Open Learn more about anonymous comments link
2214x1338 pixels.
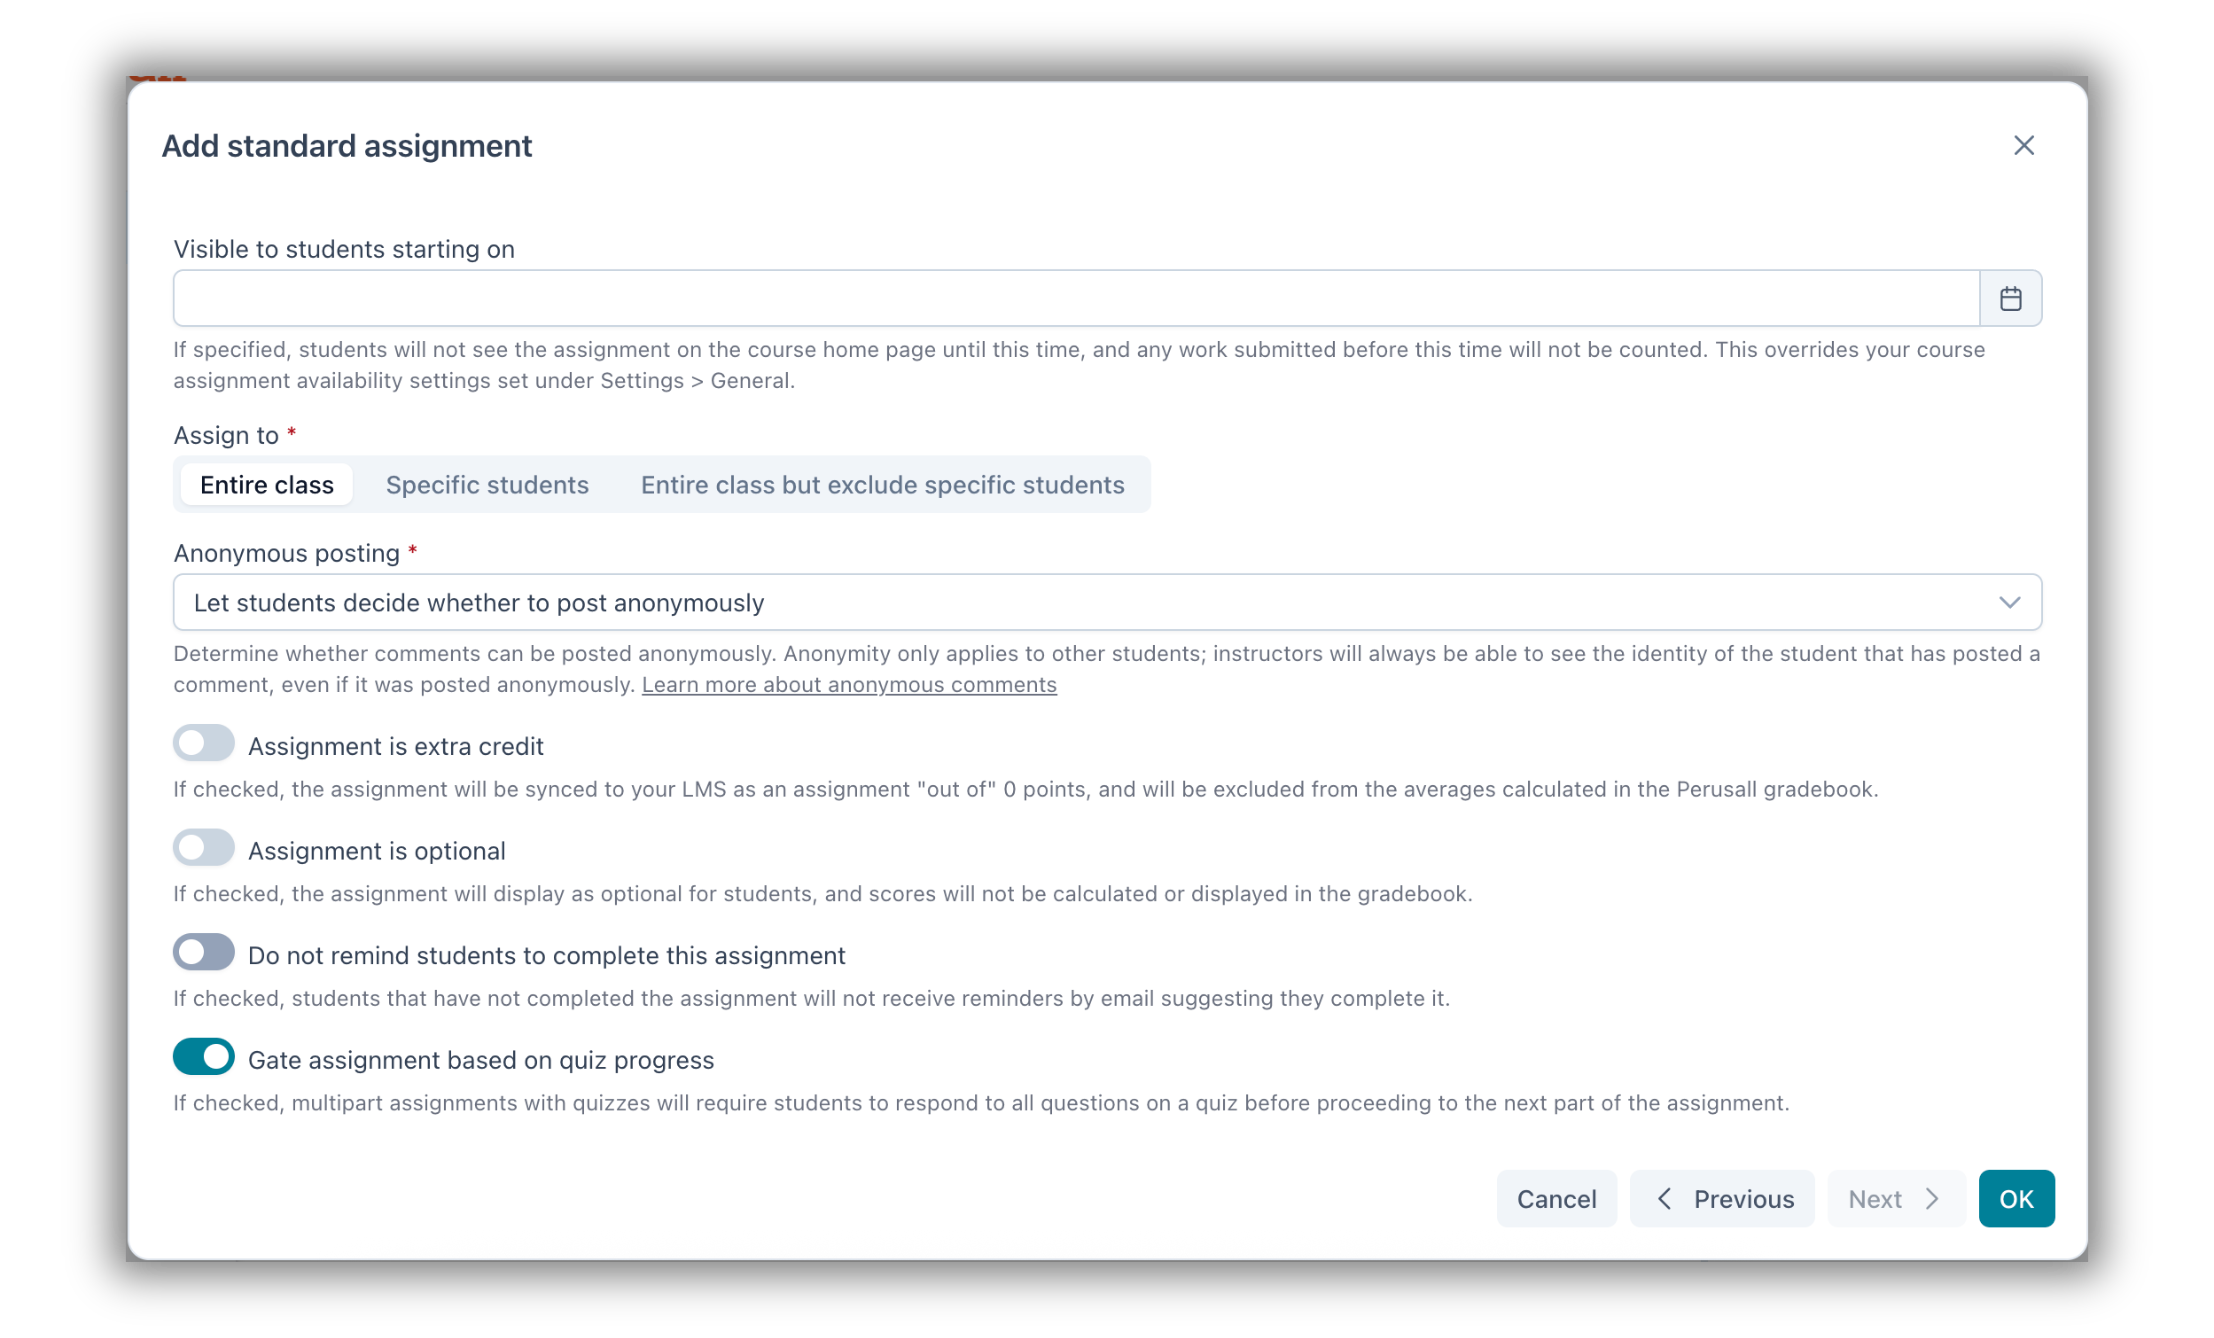[x=849, y=685]
